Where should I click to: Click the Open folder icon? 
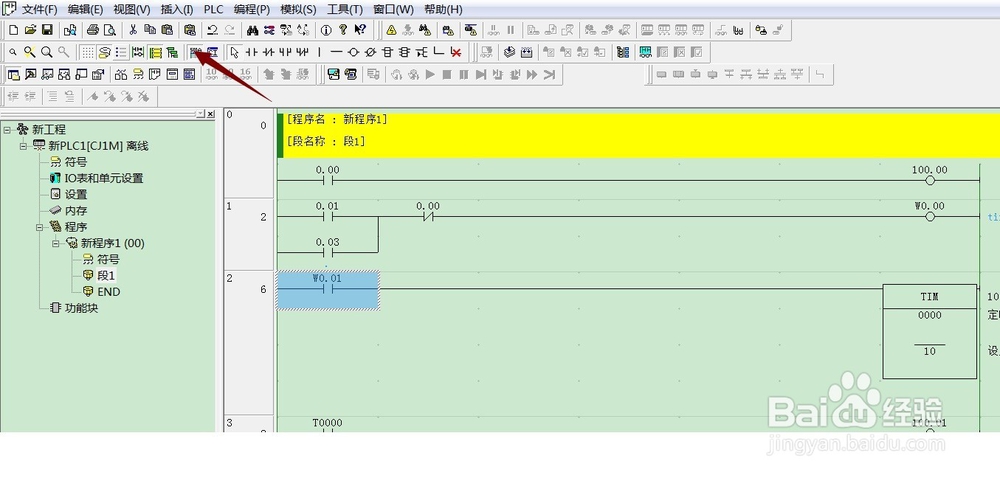click(30, 30)
